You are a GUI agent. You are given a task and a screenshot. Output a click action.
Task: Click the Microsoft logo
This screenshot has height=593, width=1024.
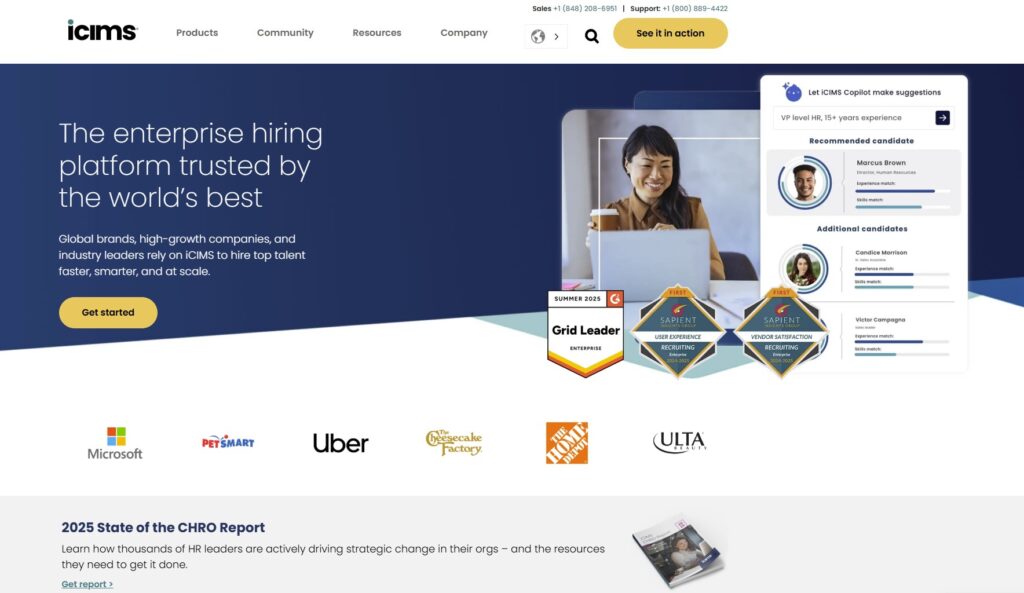(115, 443)
